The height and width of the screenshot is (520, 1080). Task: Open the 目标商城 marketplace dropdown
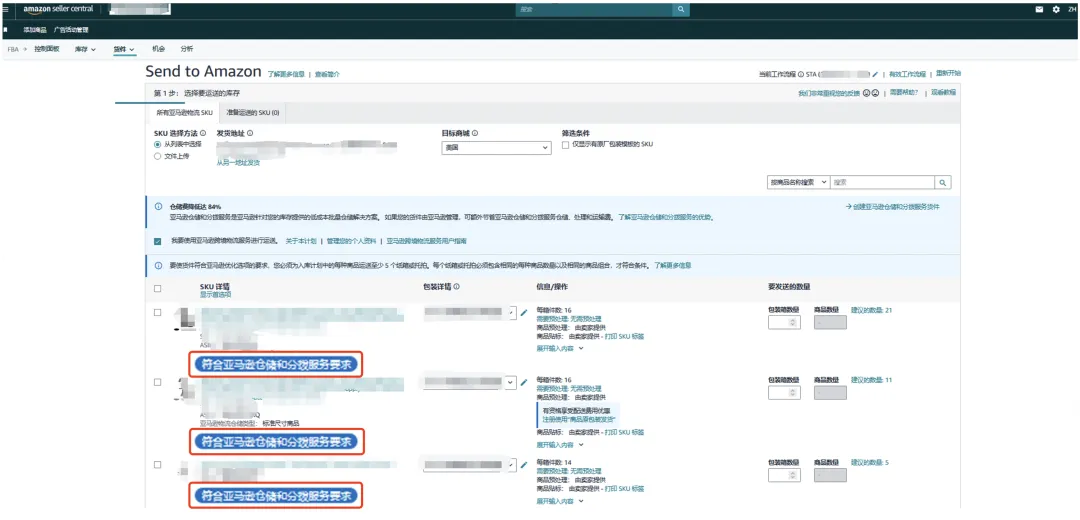(x=496, y=147)
